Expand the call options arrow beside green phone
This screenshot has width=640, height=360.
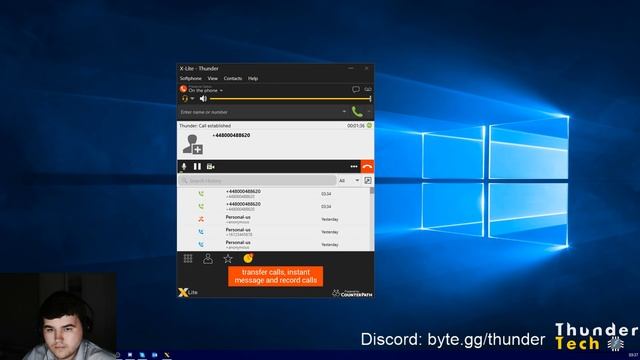pyautogui.click(x=369, y=111)
